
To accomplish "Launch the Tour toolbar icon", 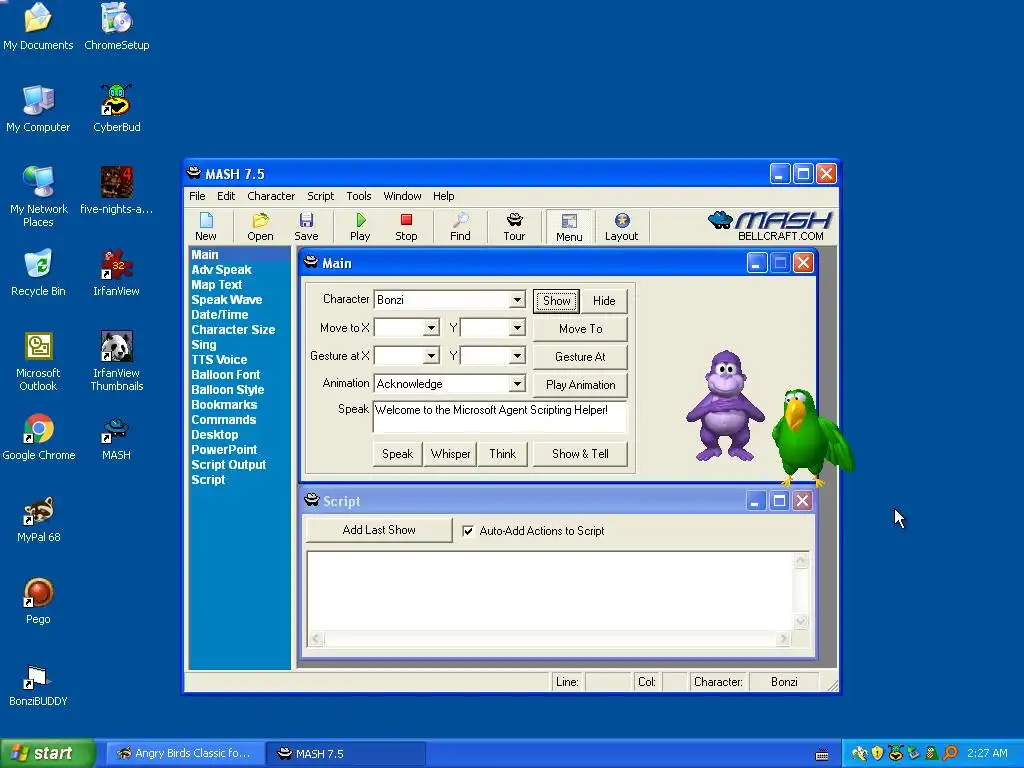I will pos(514,227).
